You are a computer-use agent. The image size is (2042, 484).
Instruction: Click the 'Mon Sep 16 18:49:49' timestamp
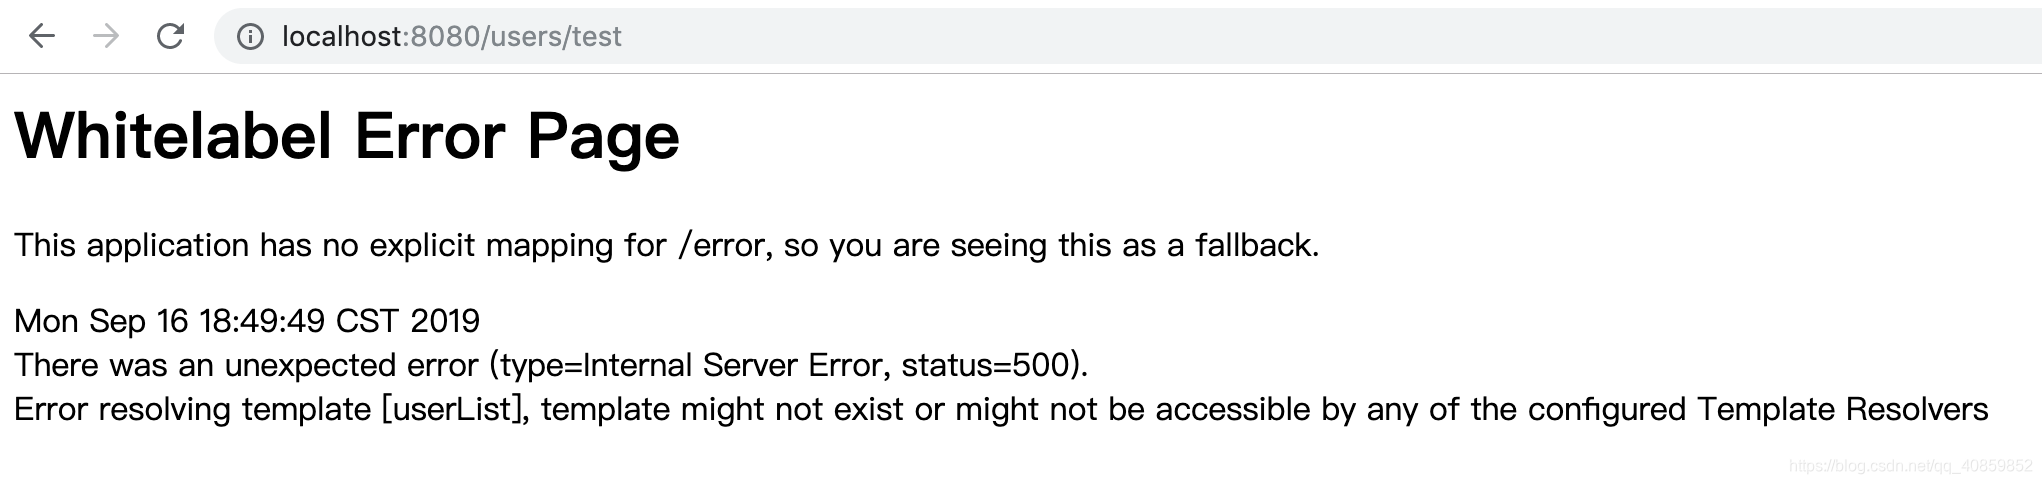point(170,321)
